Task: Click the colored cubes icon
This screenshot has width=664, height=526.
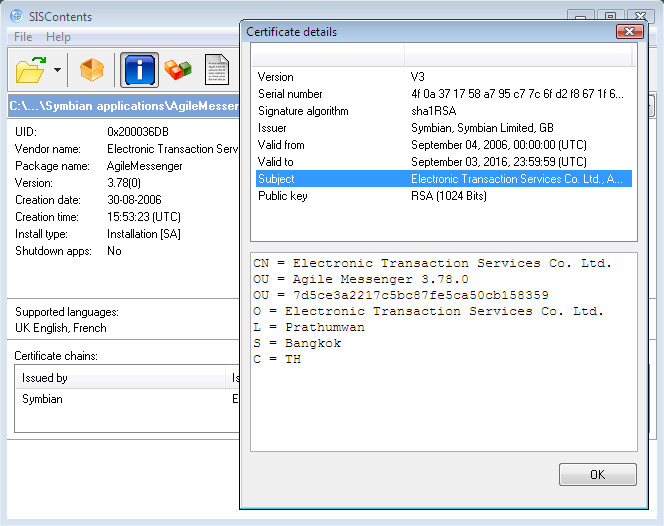Action: [x=178, y=70]
